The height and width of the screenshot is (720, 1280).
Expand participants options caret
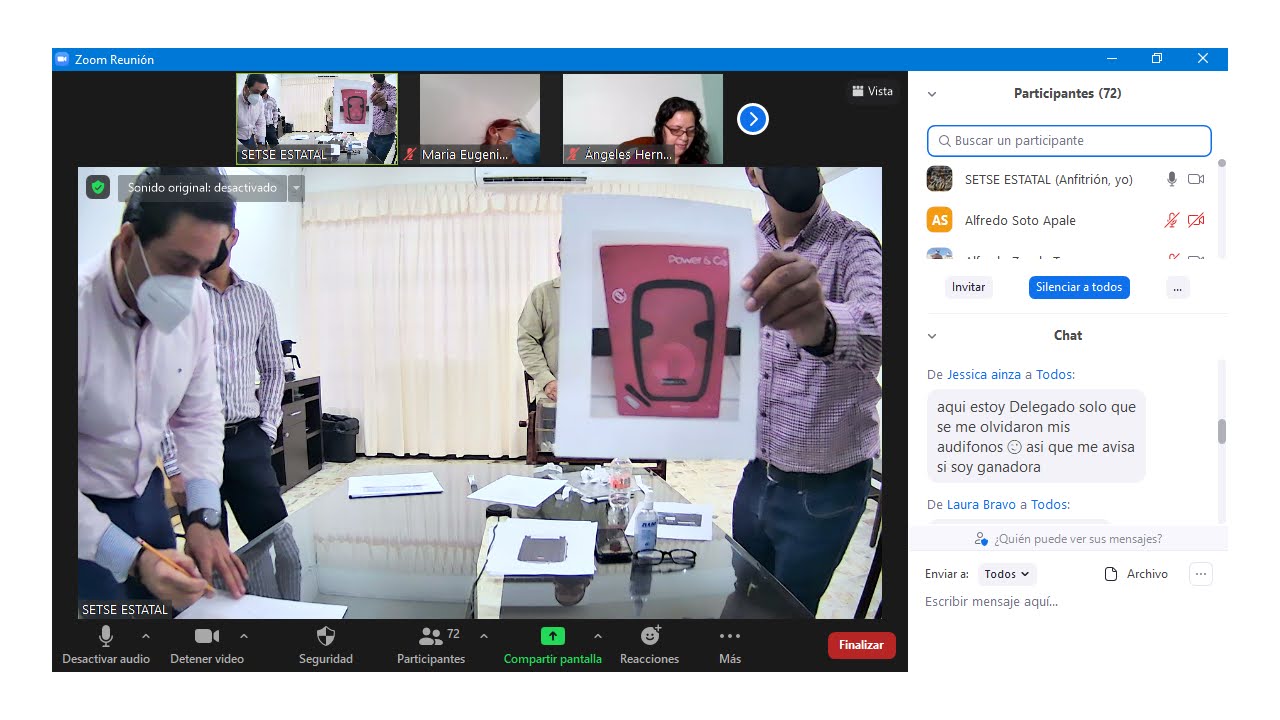pyautogui.click(x=484, y=636)
